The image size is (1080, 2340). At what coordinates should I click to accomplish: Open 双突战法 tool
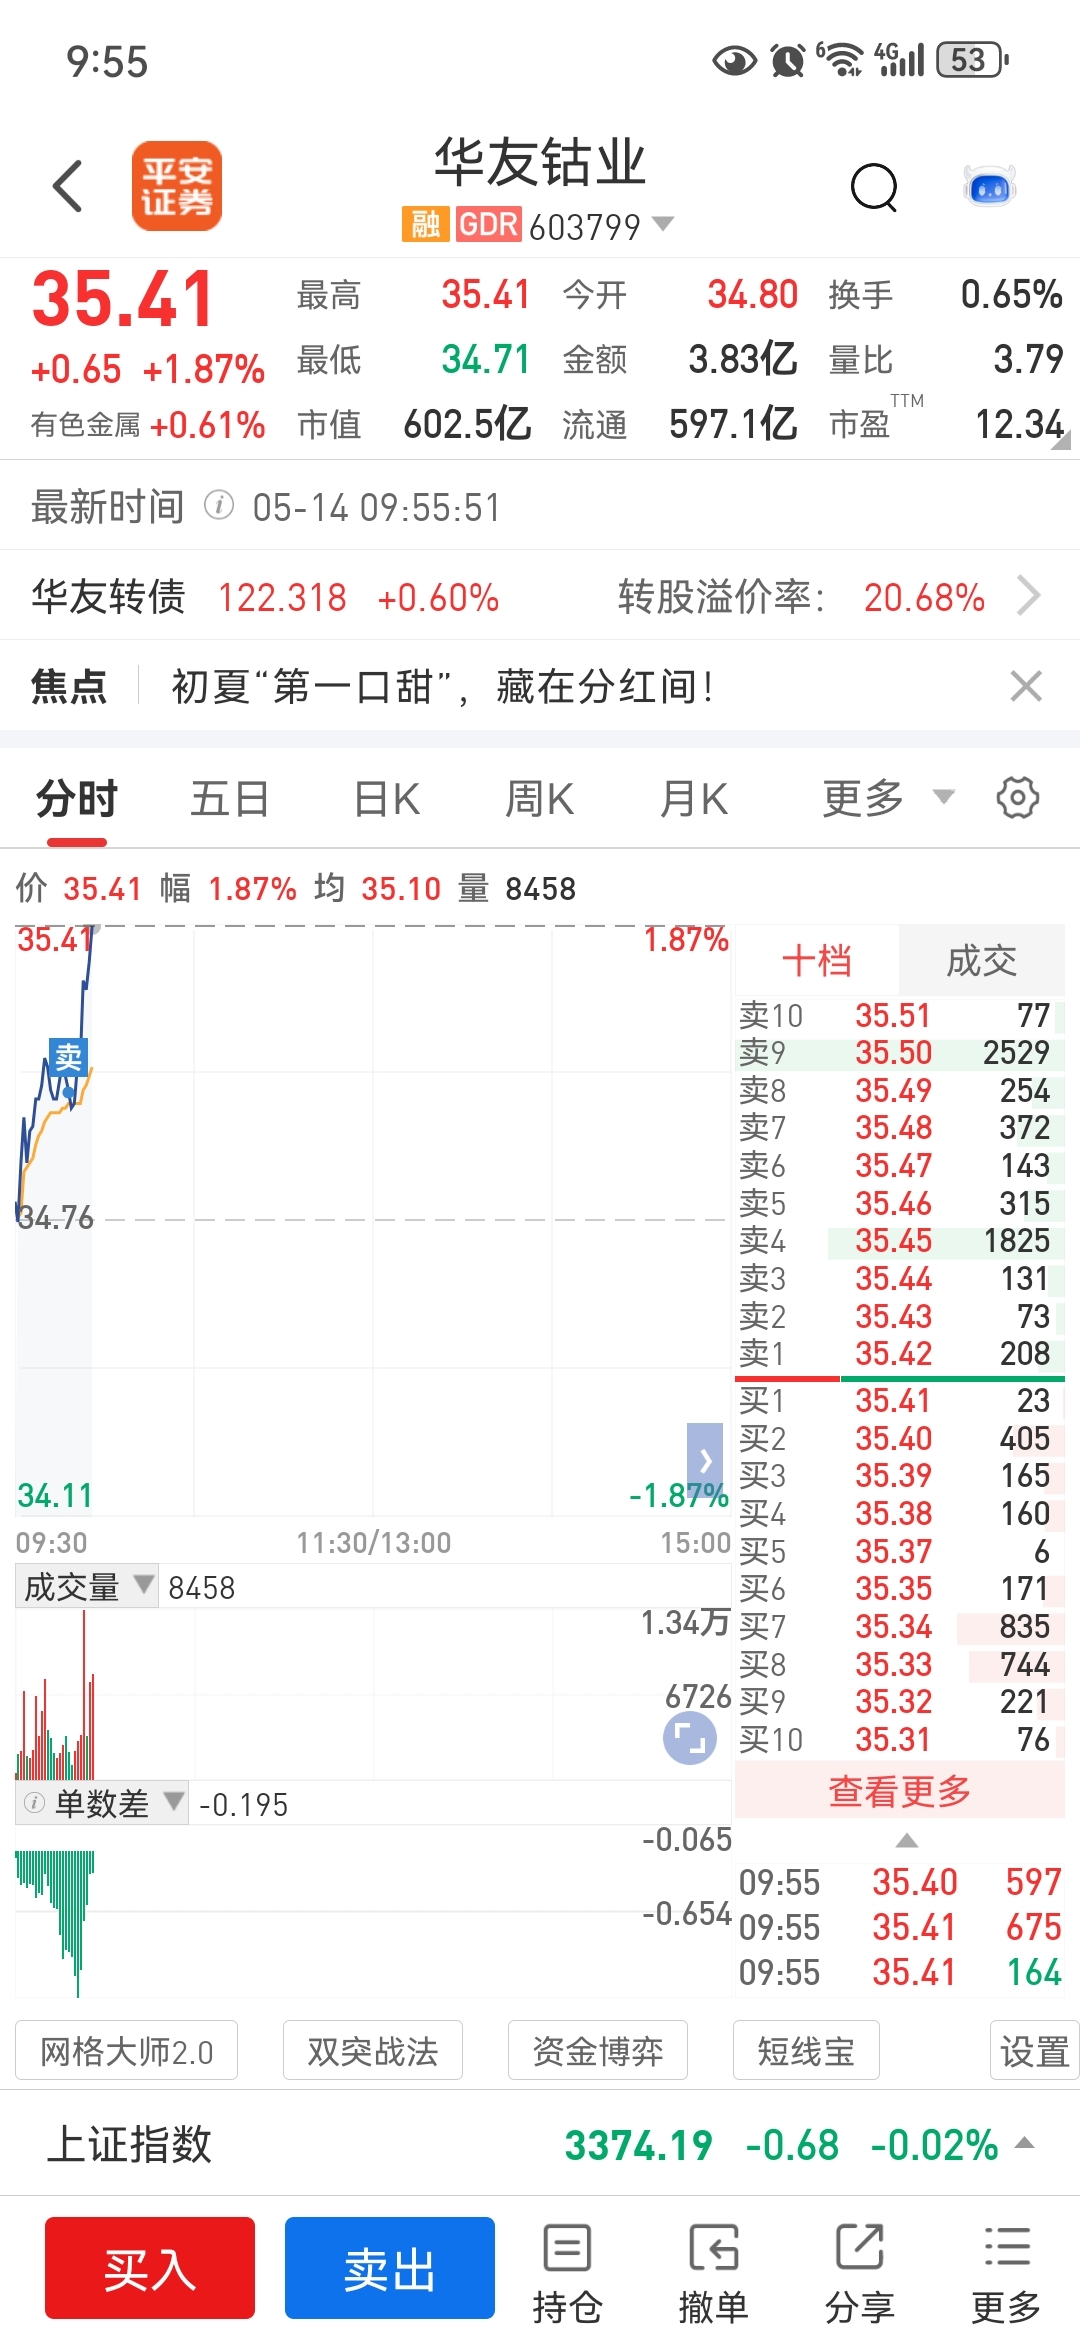373,2050
